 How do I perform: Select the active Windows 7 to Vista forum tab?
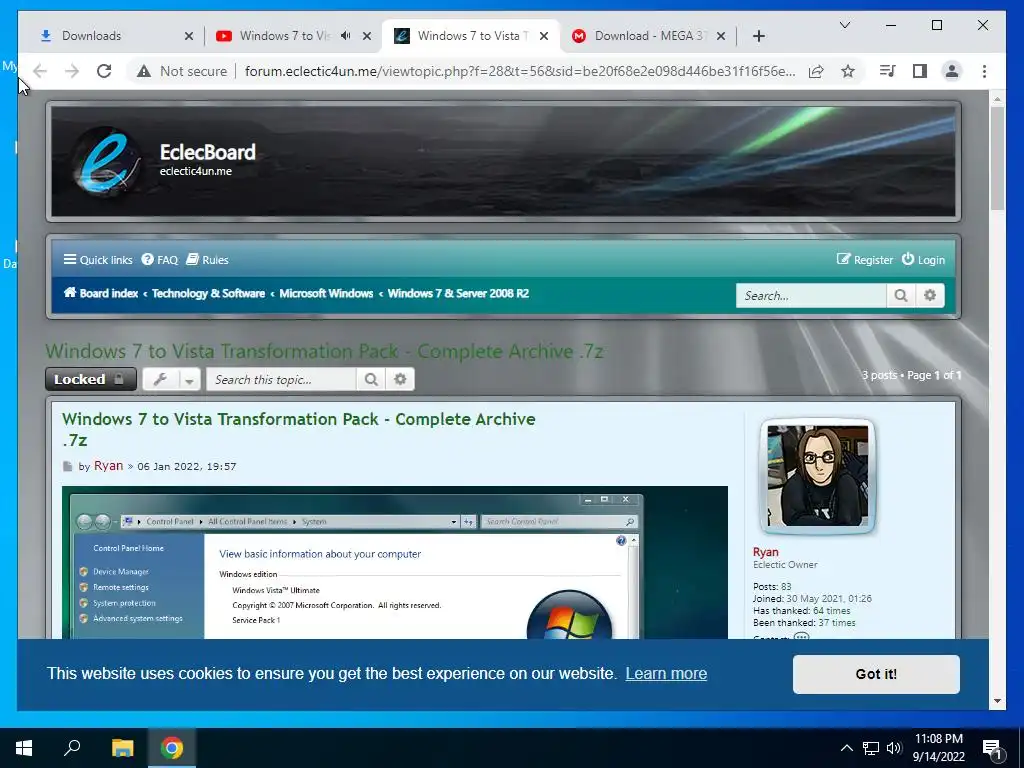point(469,36)
